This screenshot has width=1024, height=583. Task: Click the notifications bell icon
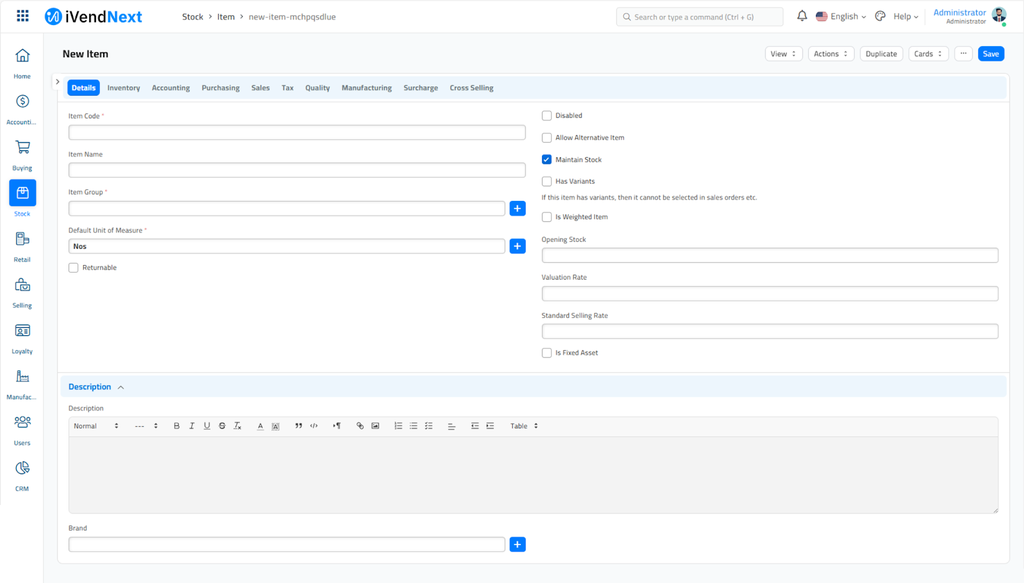click(802, 16)
